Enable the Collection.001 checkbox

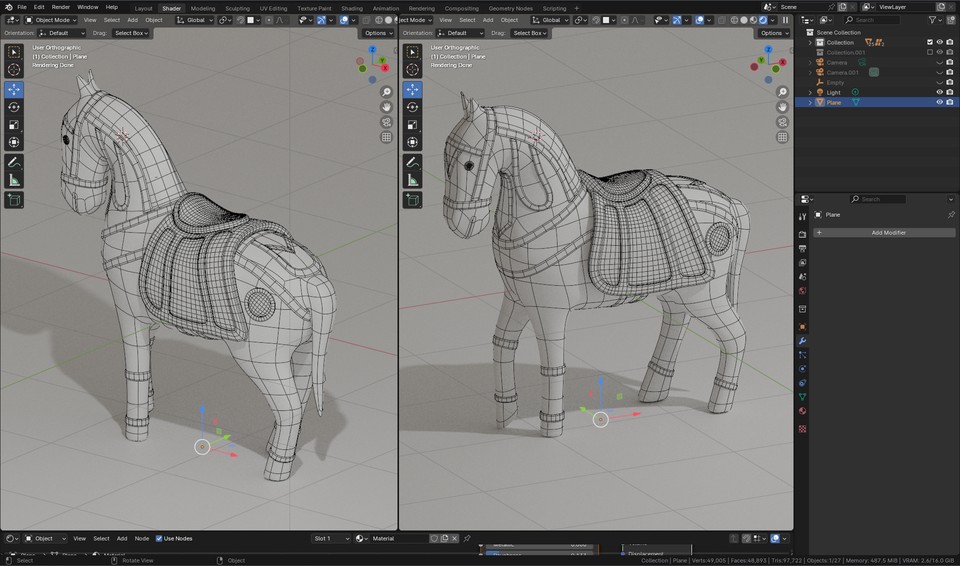click(930, 53)
